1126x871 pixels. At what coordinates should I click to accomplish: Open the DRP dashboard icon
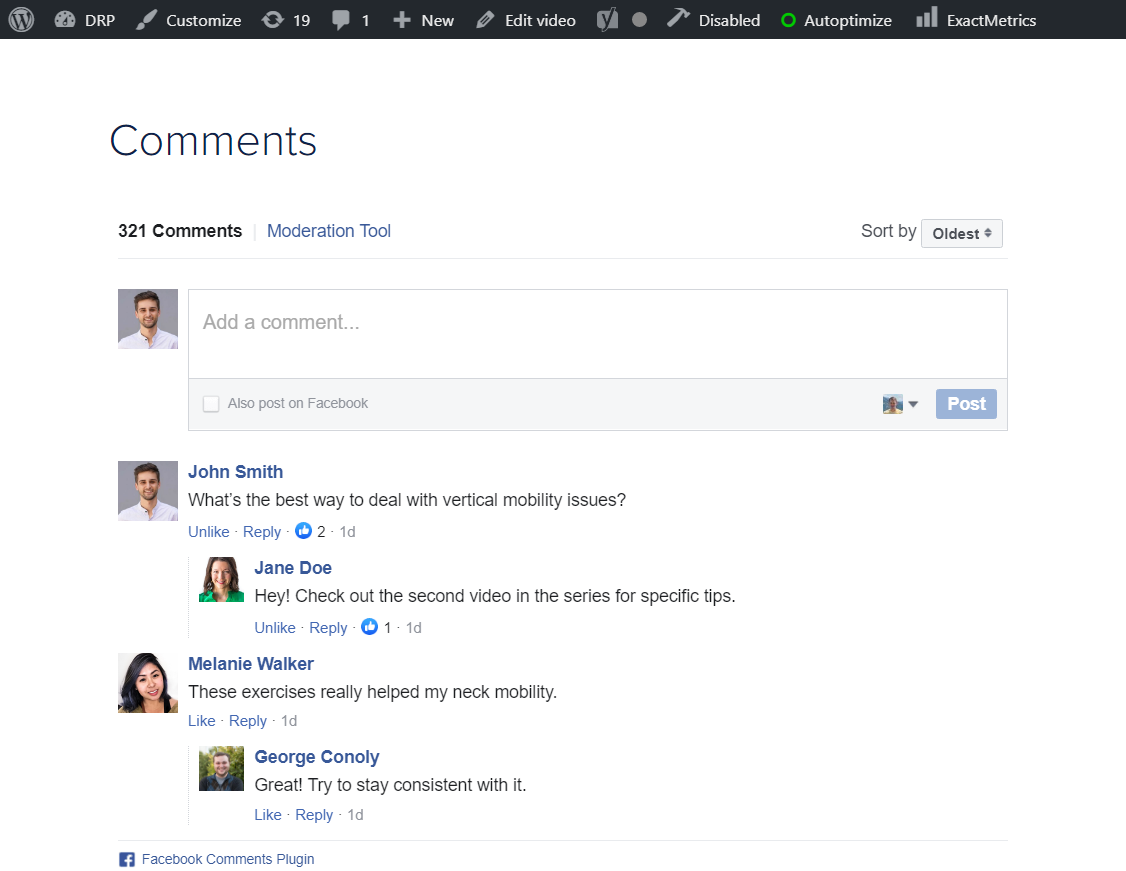click(65, 19)
